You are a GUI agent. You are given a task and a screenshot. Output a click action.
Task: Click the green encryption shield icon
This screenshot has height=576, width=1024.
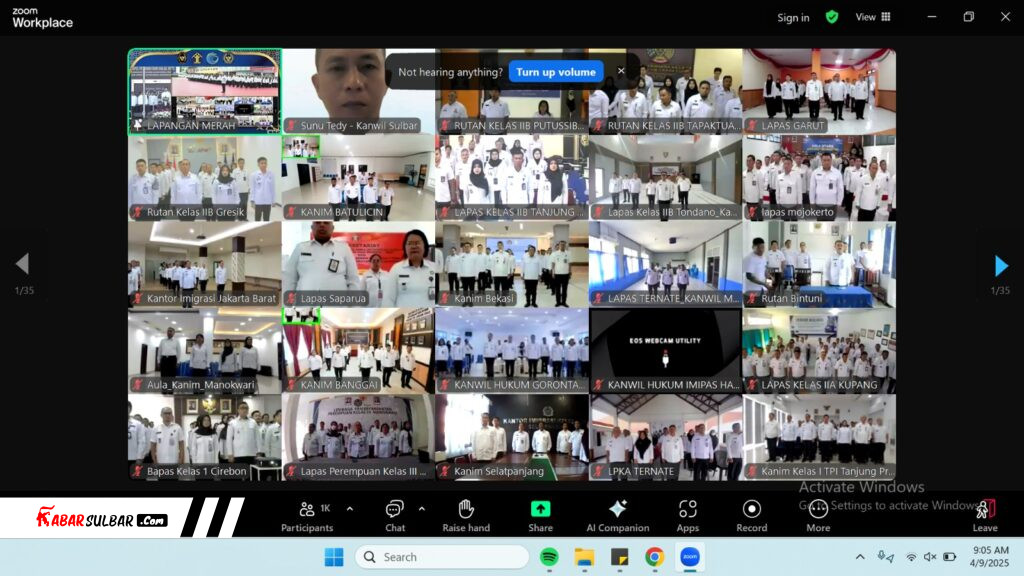click(x=832, y=17)
